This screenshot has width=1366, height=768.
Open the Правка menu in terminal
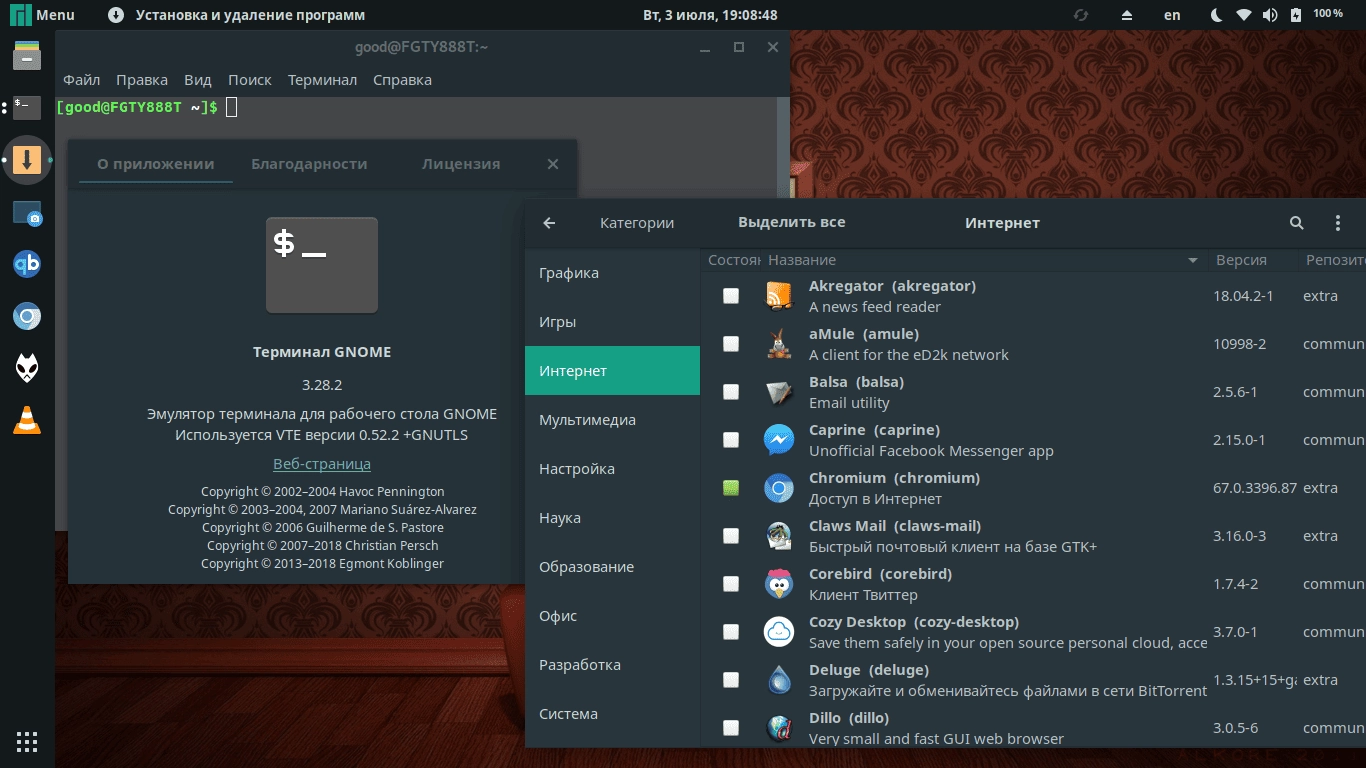coord(142,80)
